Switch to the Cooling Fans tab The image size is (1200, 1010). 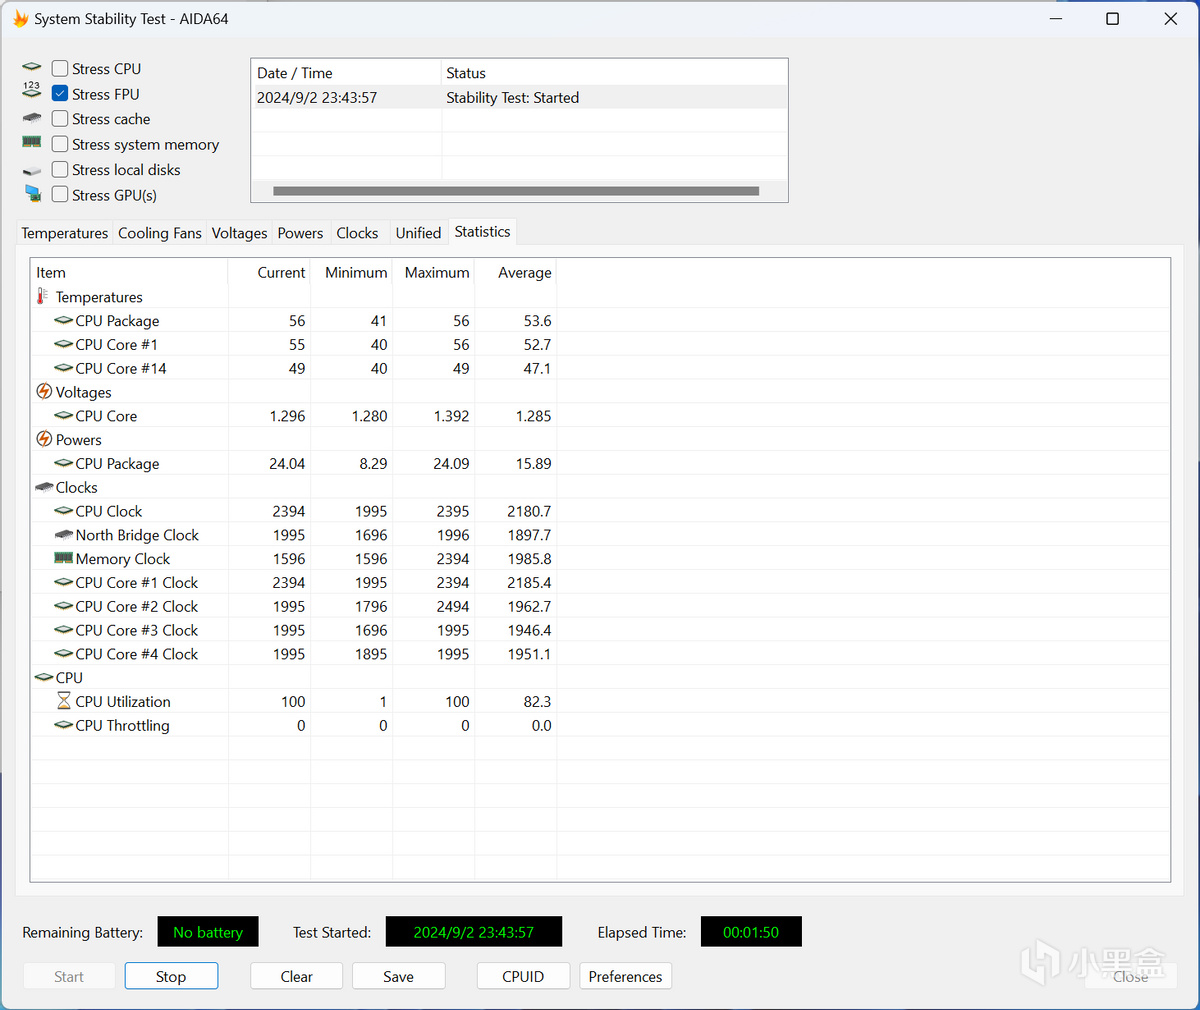pos(160,233)
